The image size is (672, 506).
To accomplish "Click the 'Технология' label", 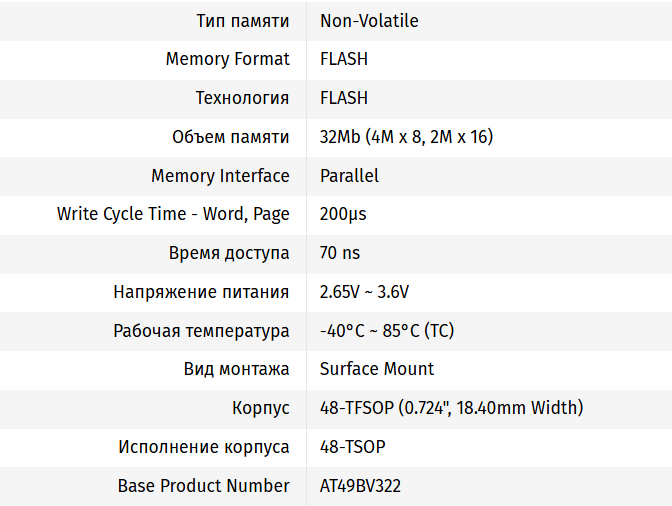I will (x=242, y=98).
